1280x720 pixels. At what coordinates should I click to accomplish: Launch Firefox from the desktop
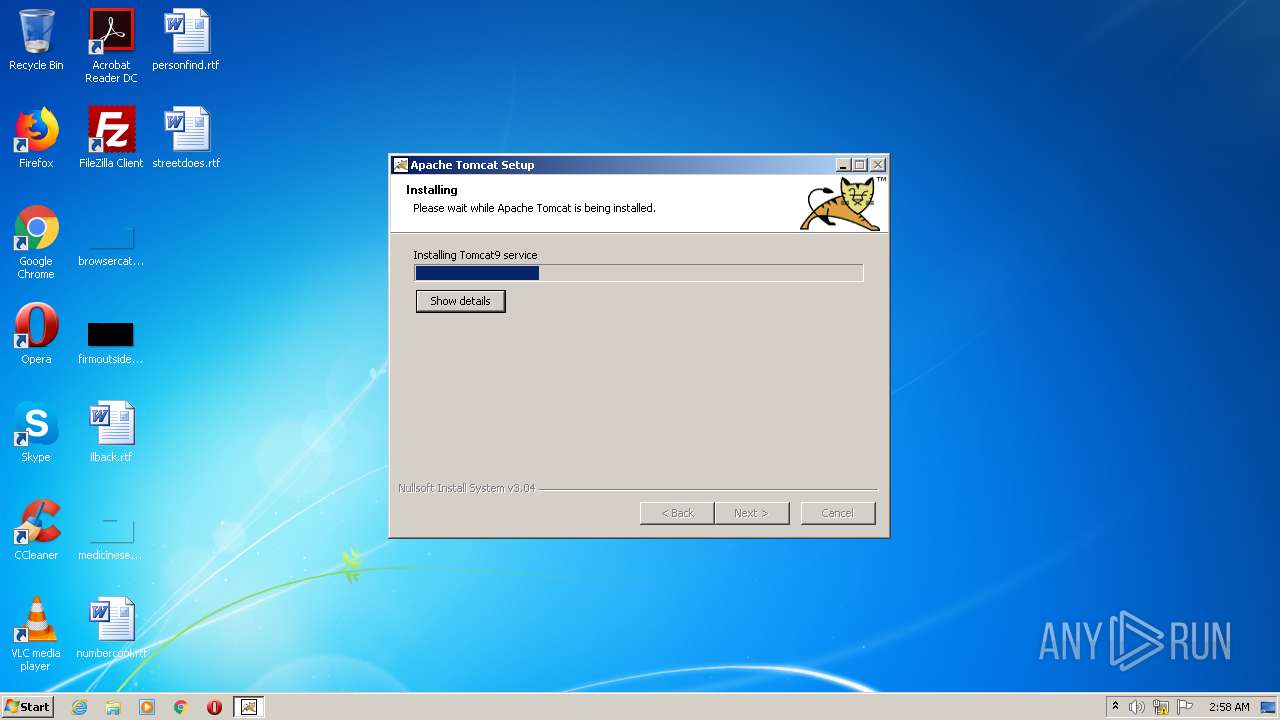pyautogui.click(x=36, y=139)
